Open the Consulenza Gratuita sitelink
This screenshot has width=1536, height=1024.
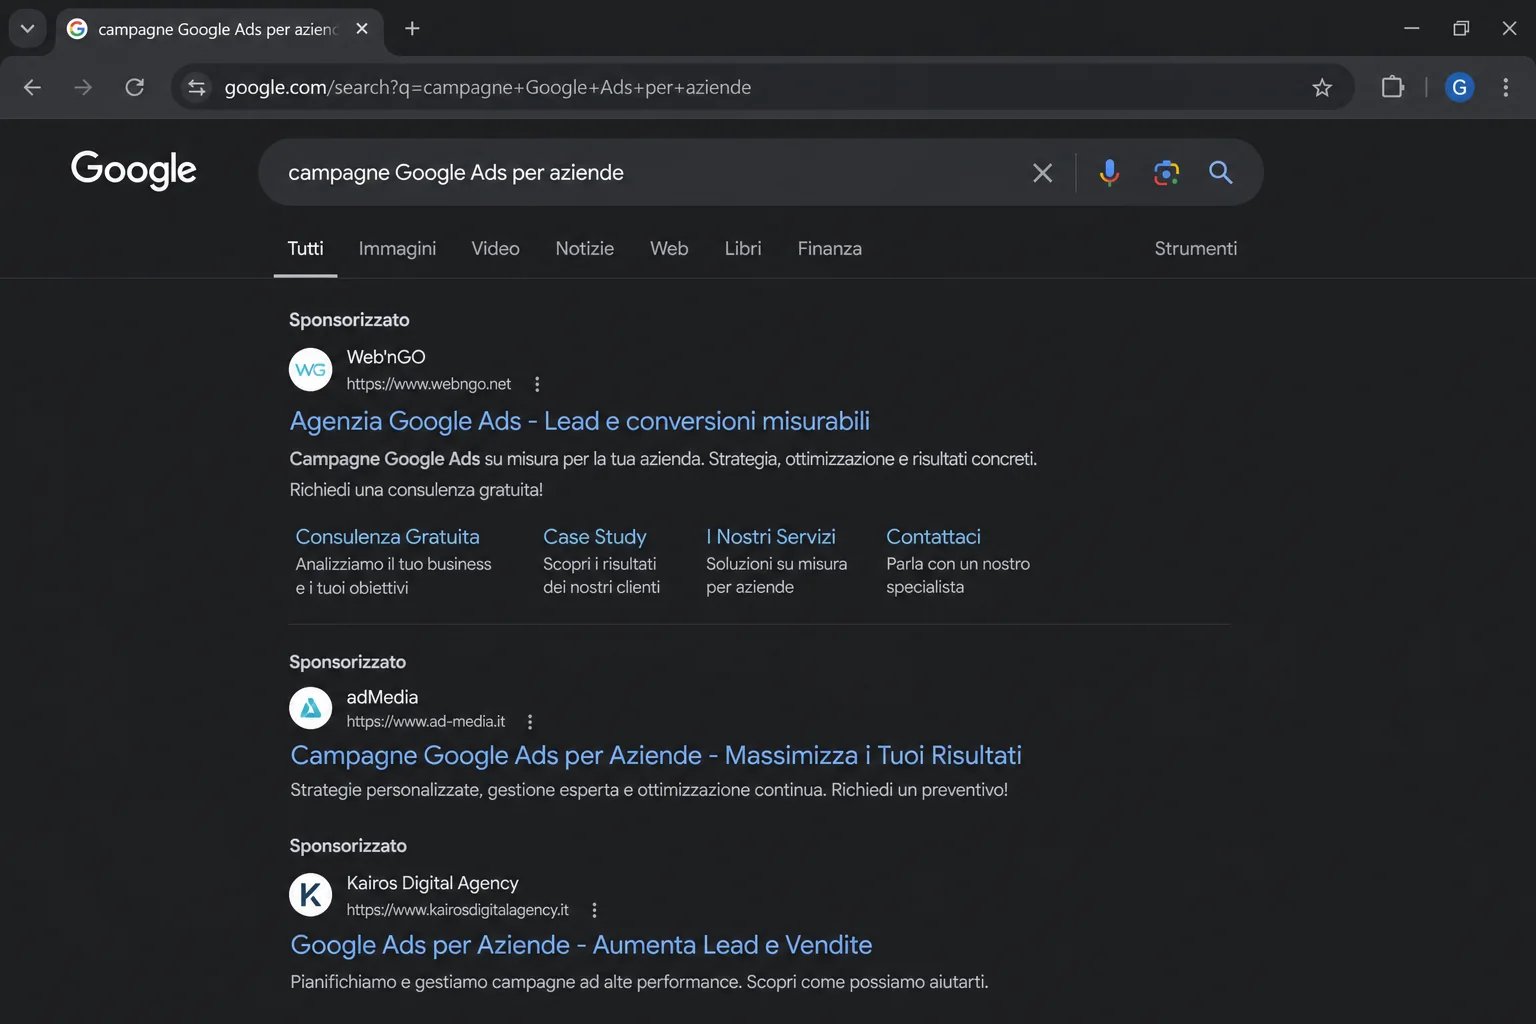(387, 537)
